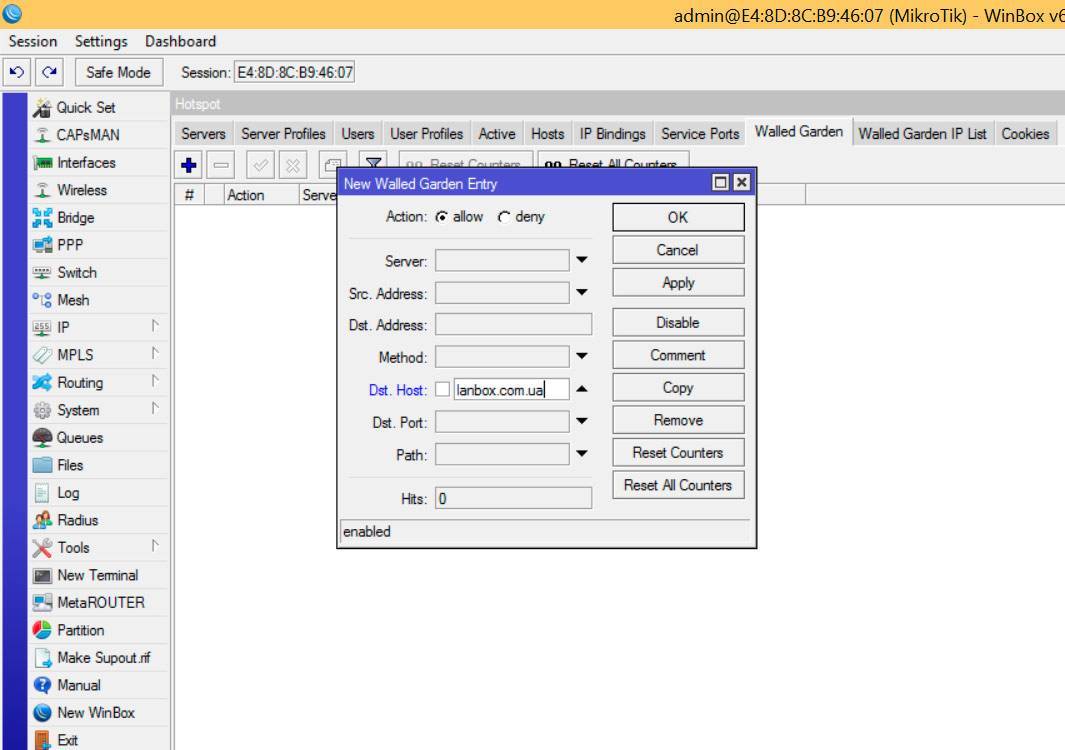Click the Dst. Address input field
This screenshot has width=1065, height=750.
click(x=513, y=325)
